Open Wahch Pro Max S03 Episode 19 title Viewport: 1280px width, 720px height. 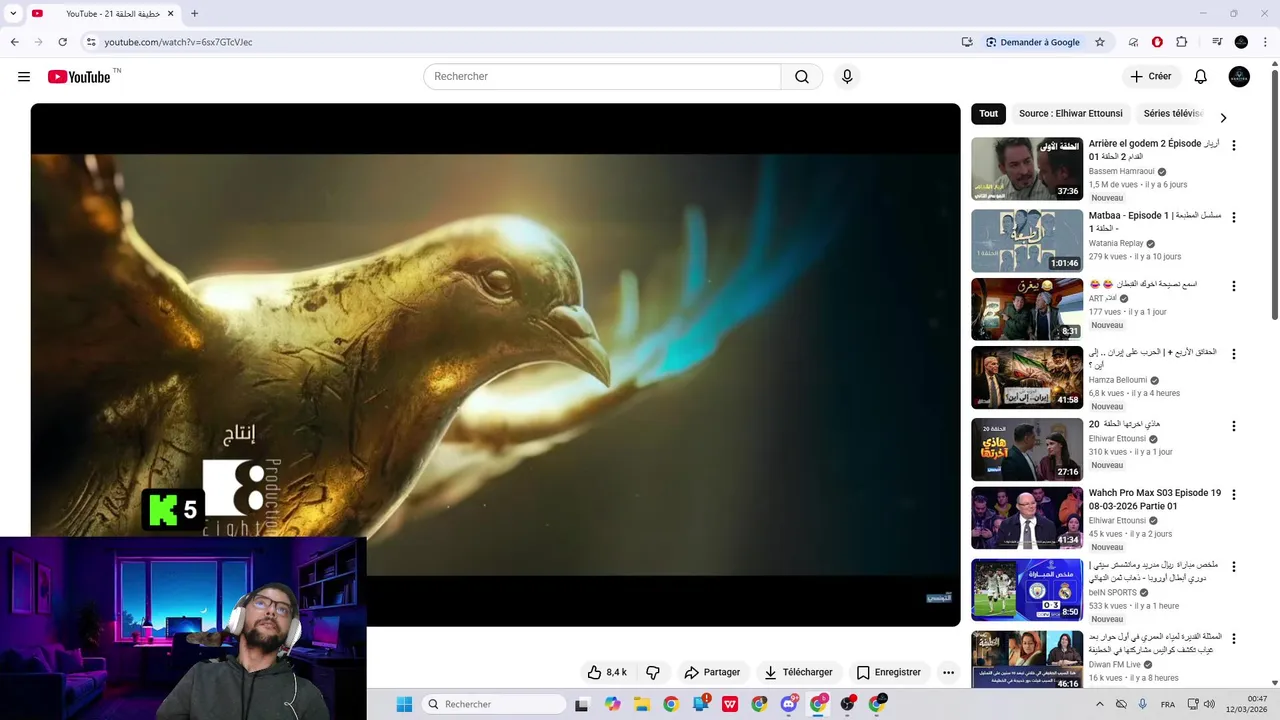click(x=1155, y=499)
